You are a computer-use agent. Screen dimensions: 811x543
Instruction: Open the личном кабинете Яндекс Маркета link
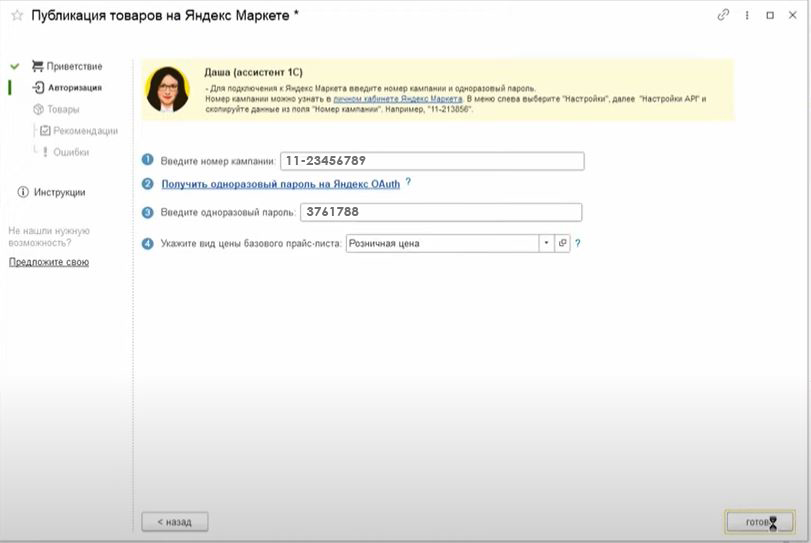[397, 100]
